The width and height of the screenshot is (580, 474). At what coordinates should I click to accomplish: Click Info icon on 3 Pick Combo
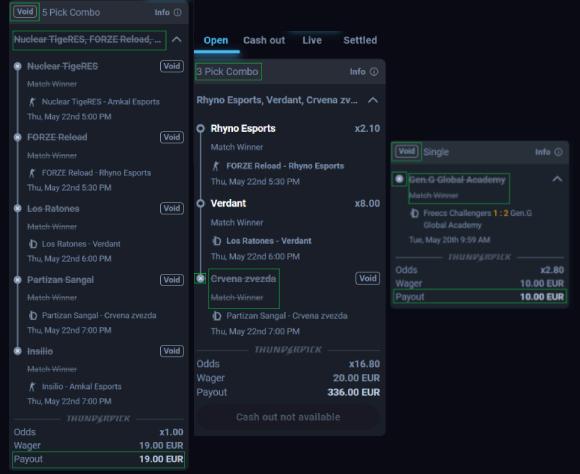coord(374,72)
